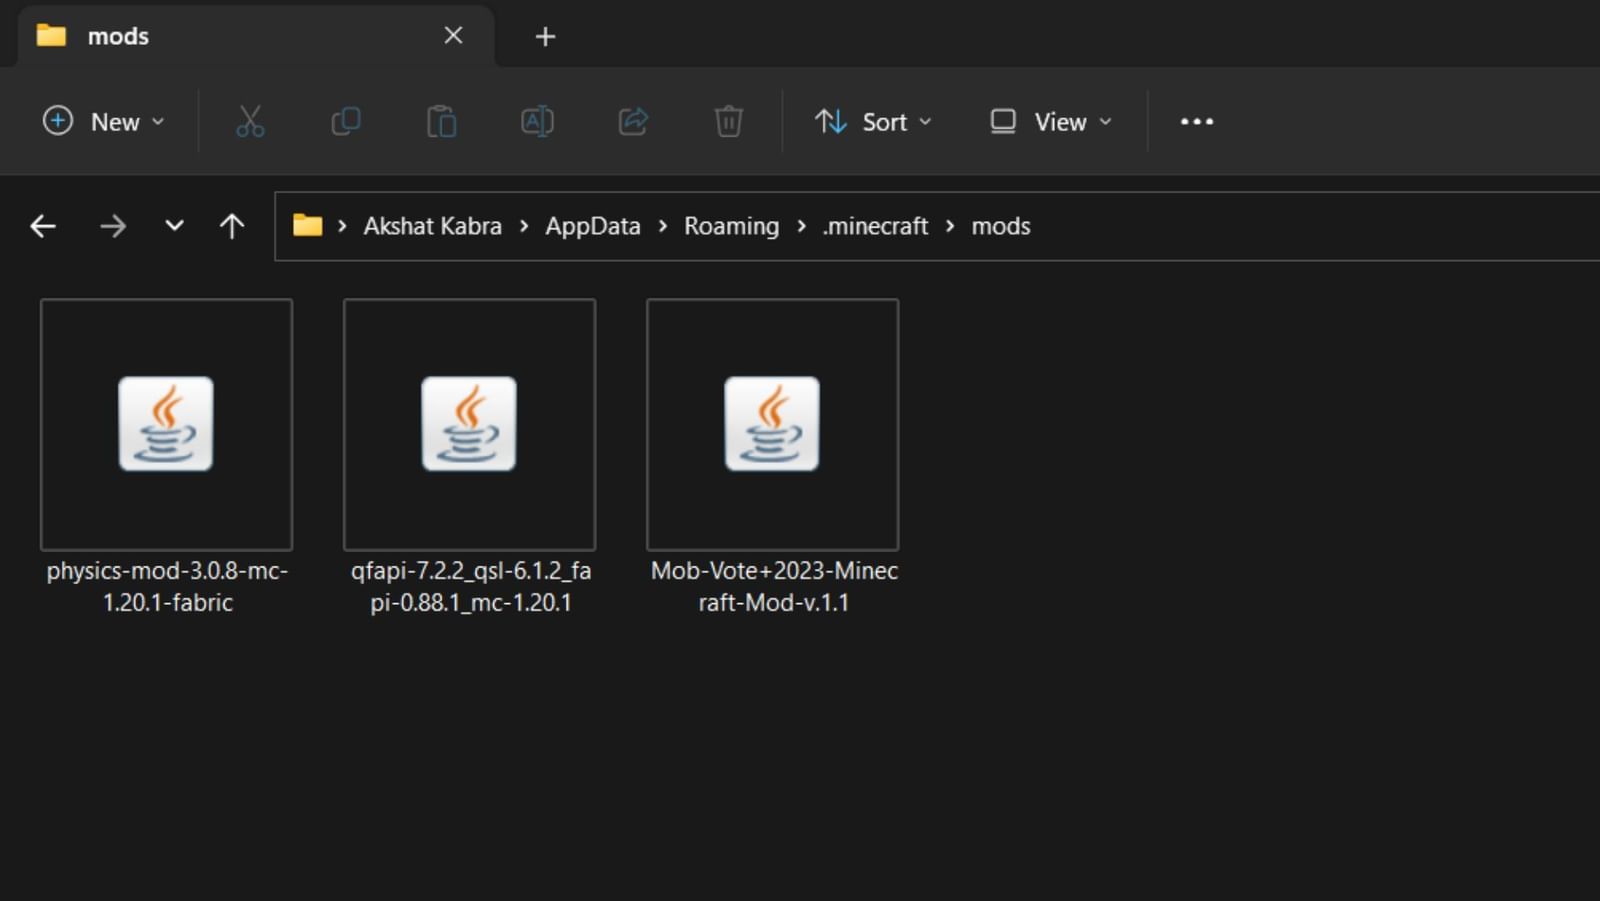Navigate back using the back arrow
Image resolution: width=1600 pixels, height=901 pixels.
(42, 226)
